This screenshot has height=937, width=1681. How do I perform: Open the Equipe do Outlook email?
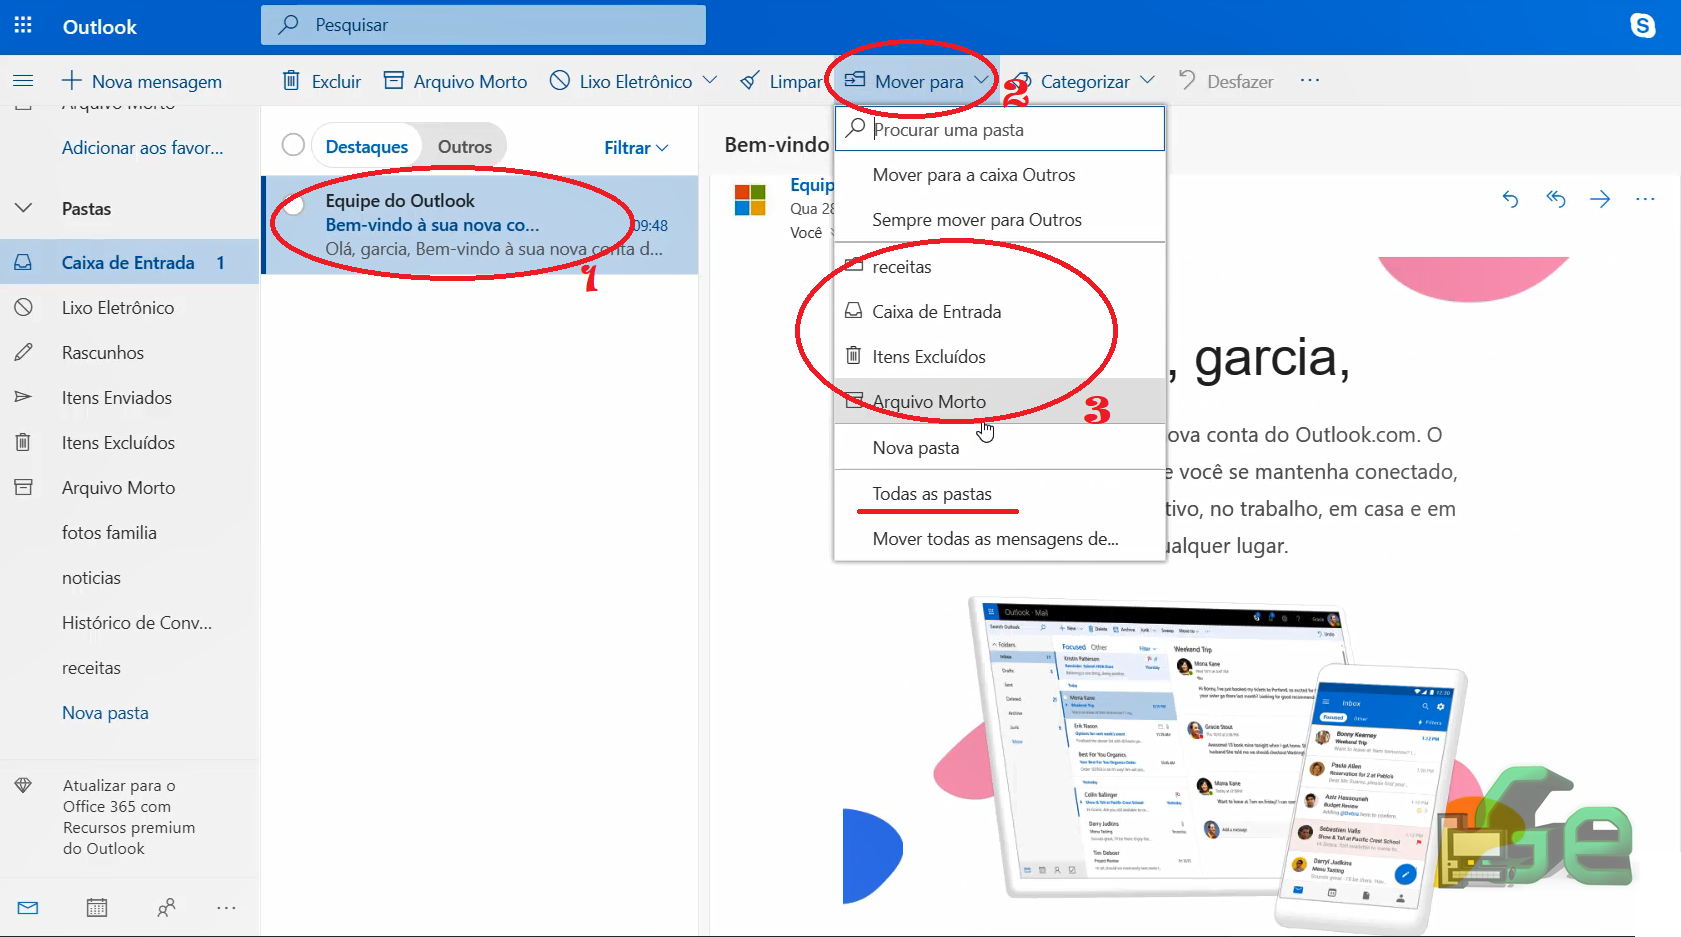click(481, 225)
